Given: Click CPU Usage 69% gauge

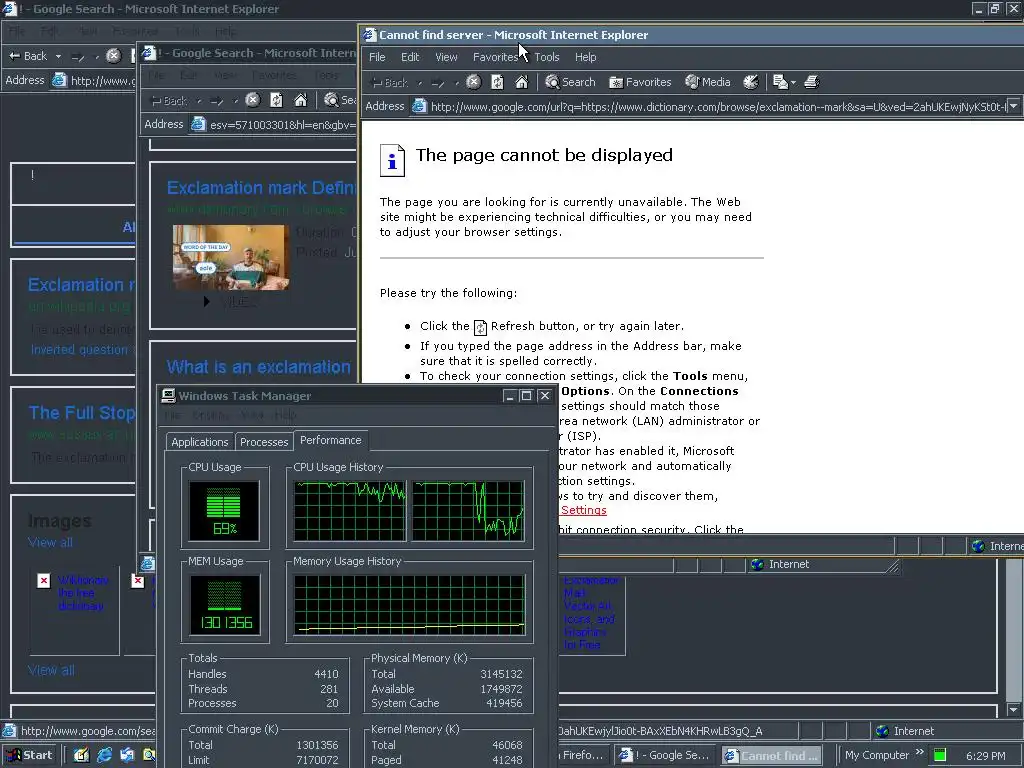Looking at the screenshot, I should click(224, 511).
